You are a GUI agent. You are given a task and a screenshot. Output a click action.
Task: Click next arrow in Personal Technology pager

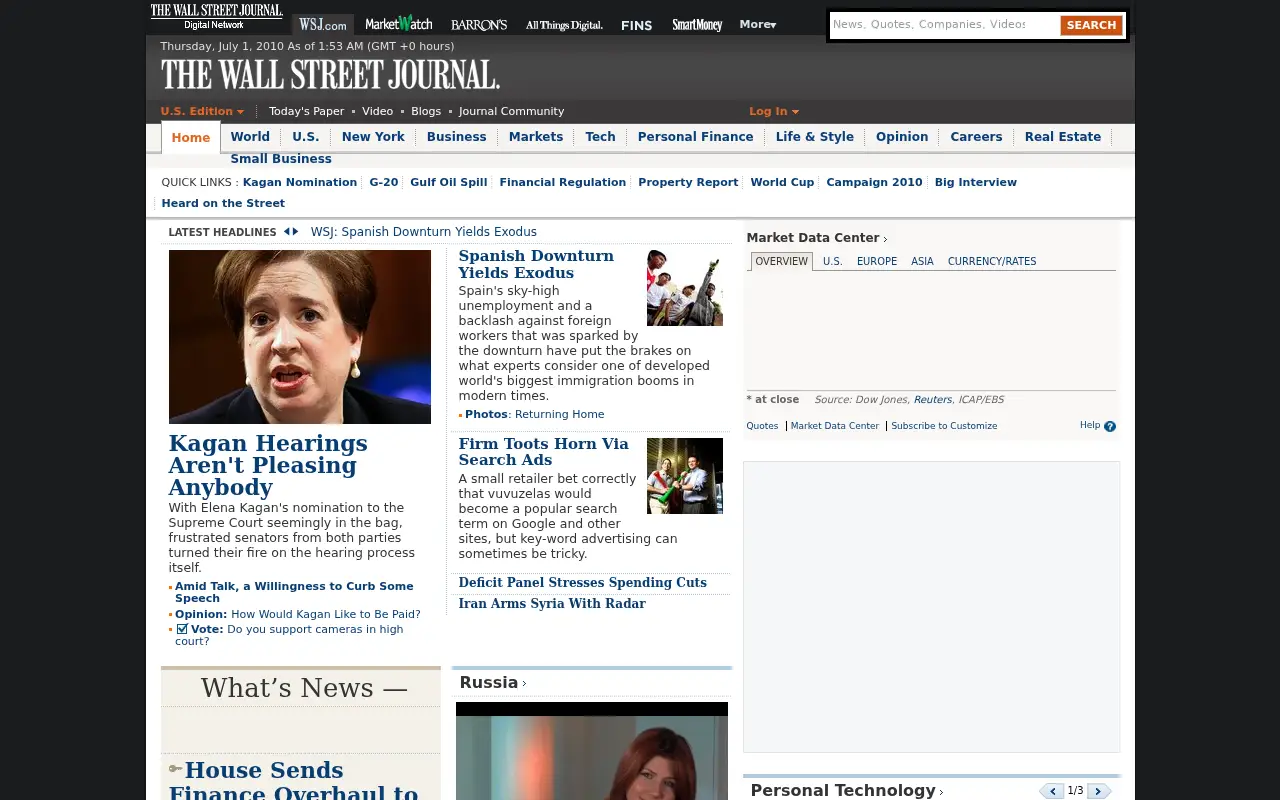(1099, 791)
